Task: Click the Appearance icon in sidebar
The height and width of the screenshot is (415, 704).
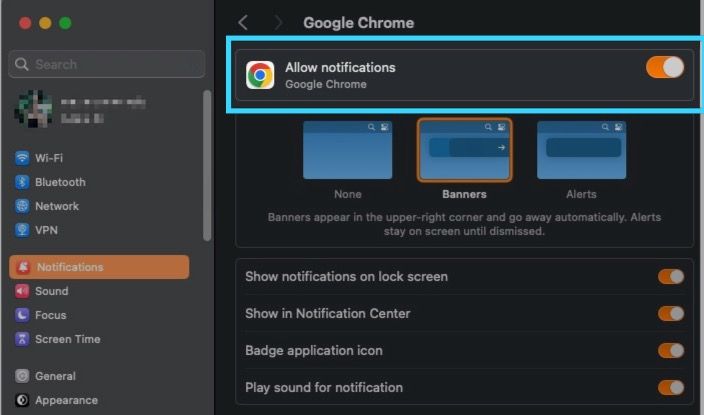Action: click(x=22, y=400)
